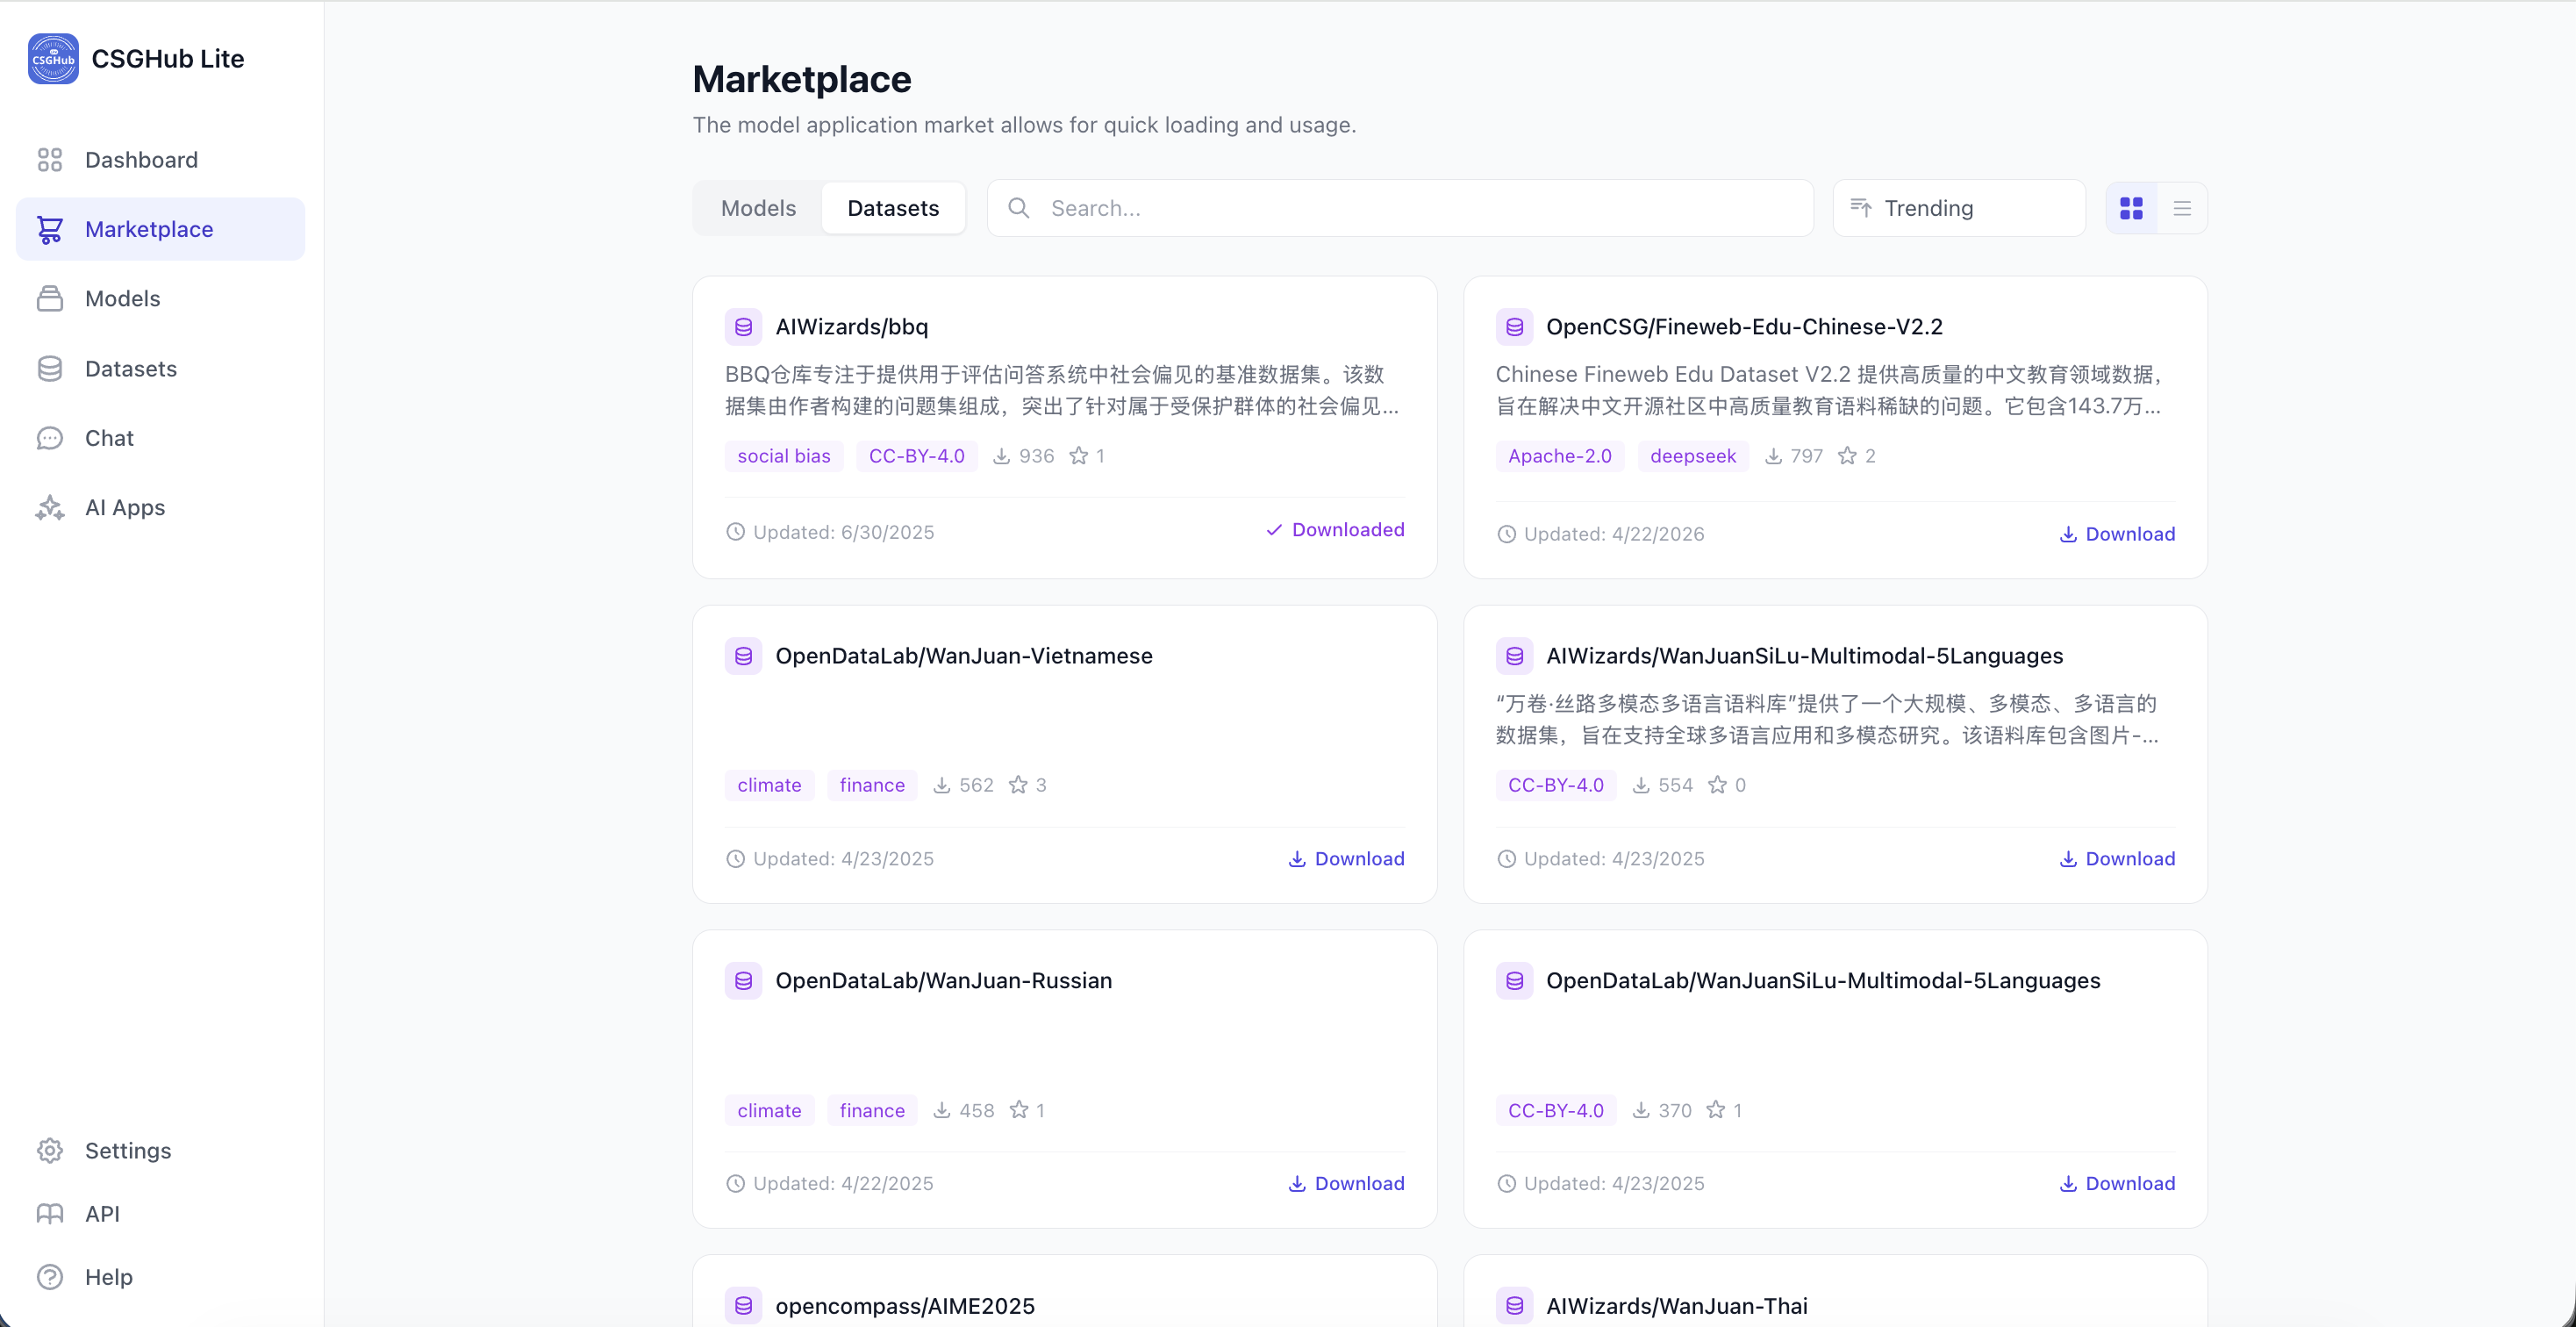This screenshot has height=1327, width=2576.
Task: Open Chat from the sidebar
Action: point(160,438)
